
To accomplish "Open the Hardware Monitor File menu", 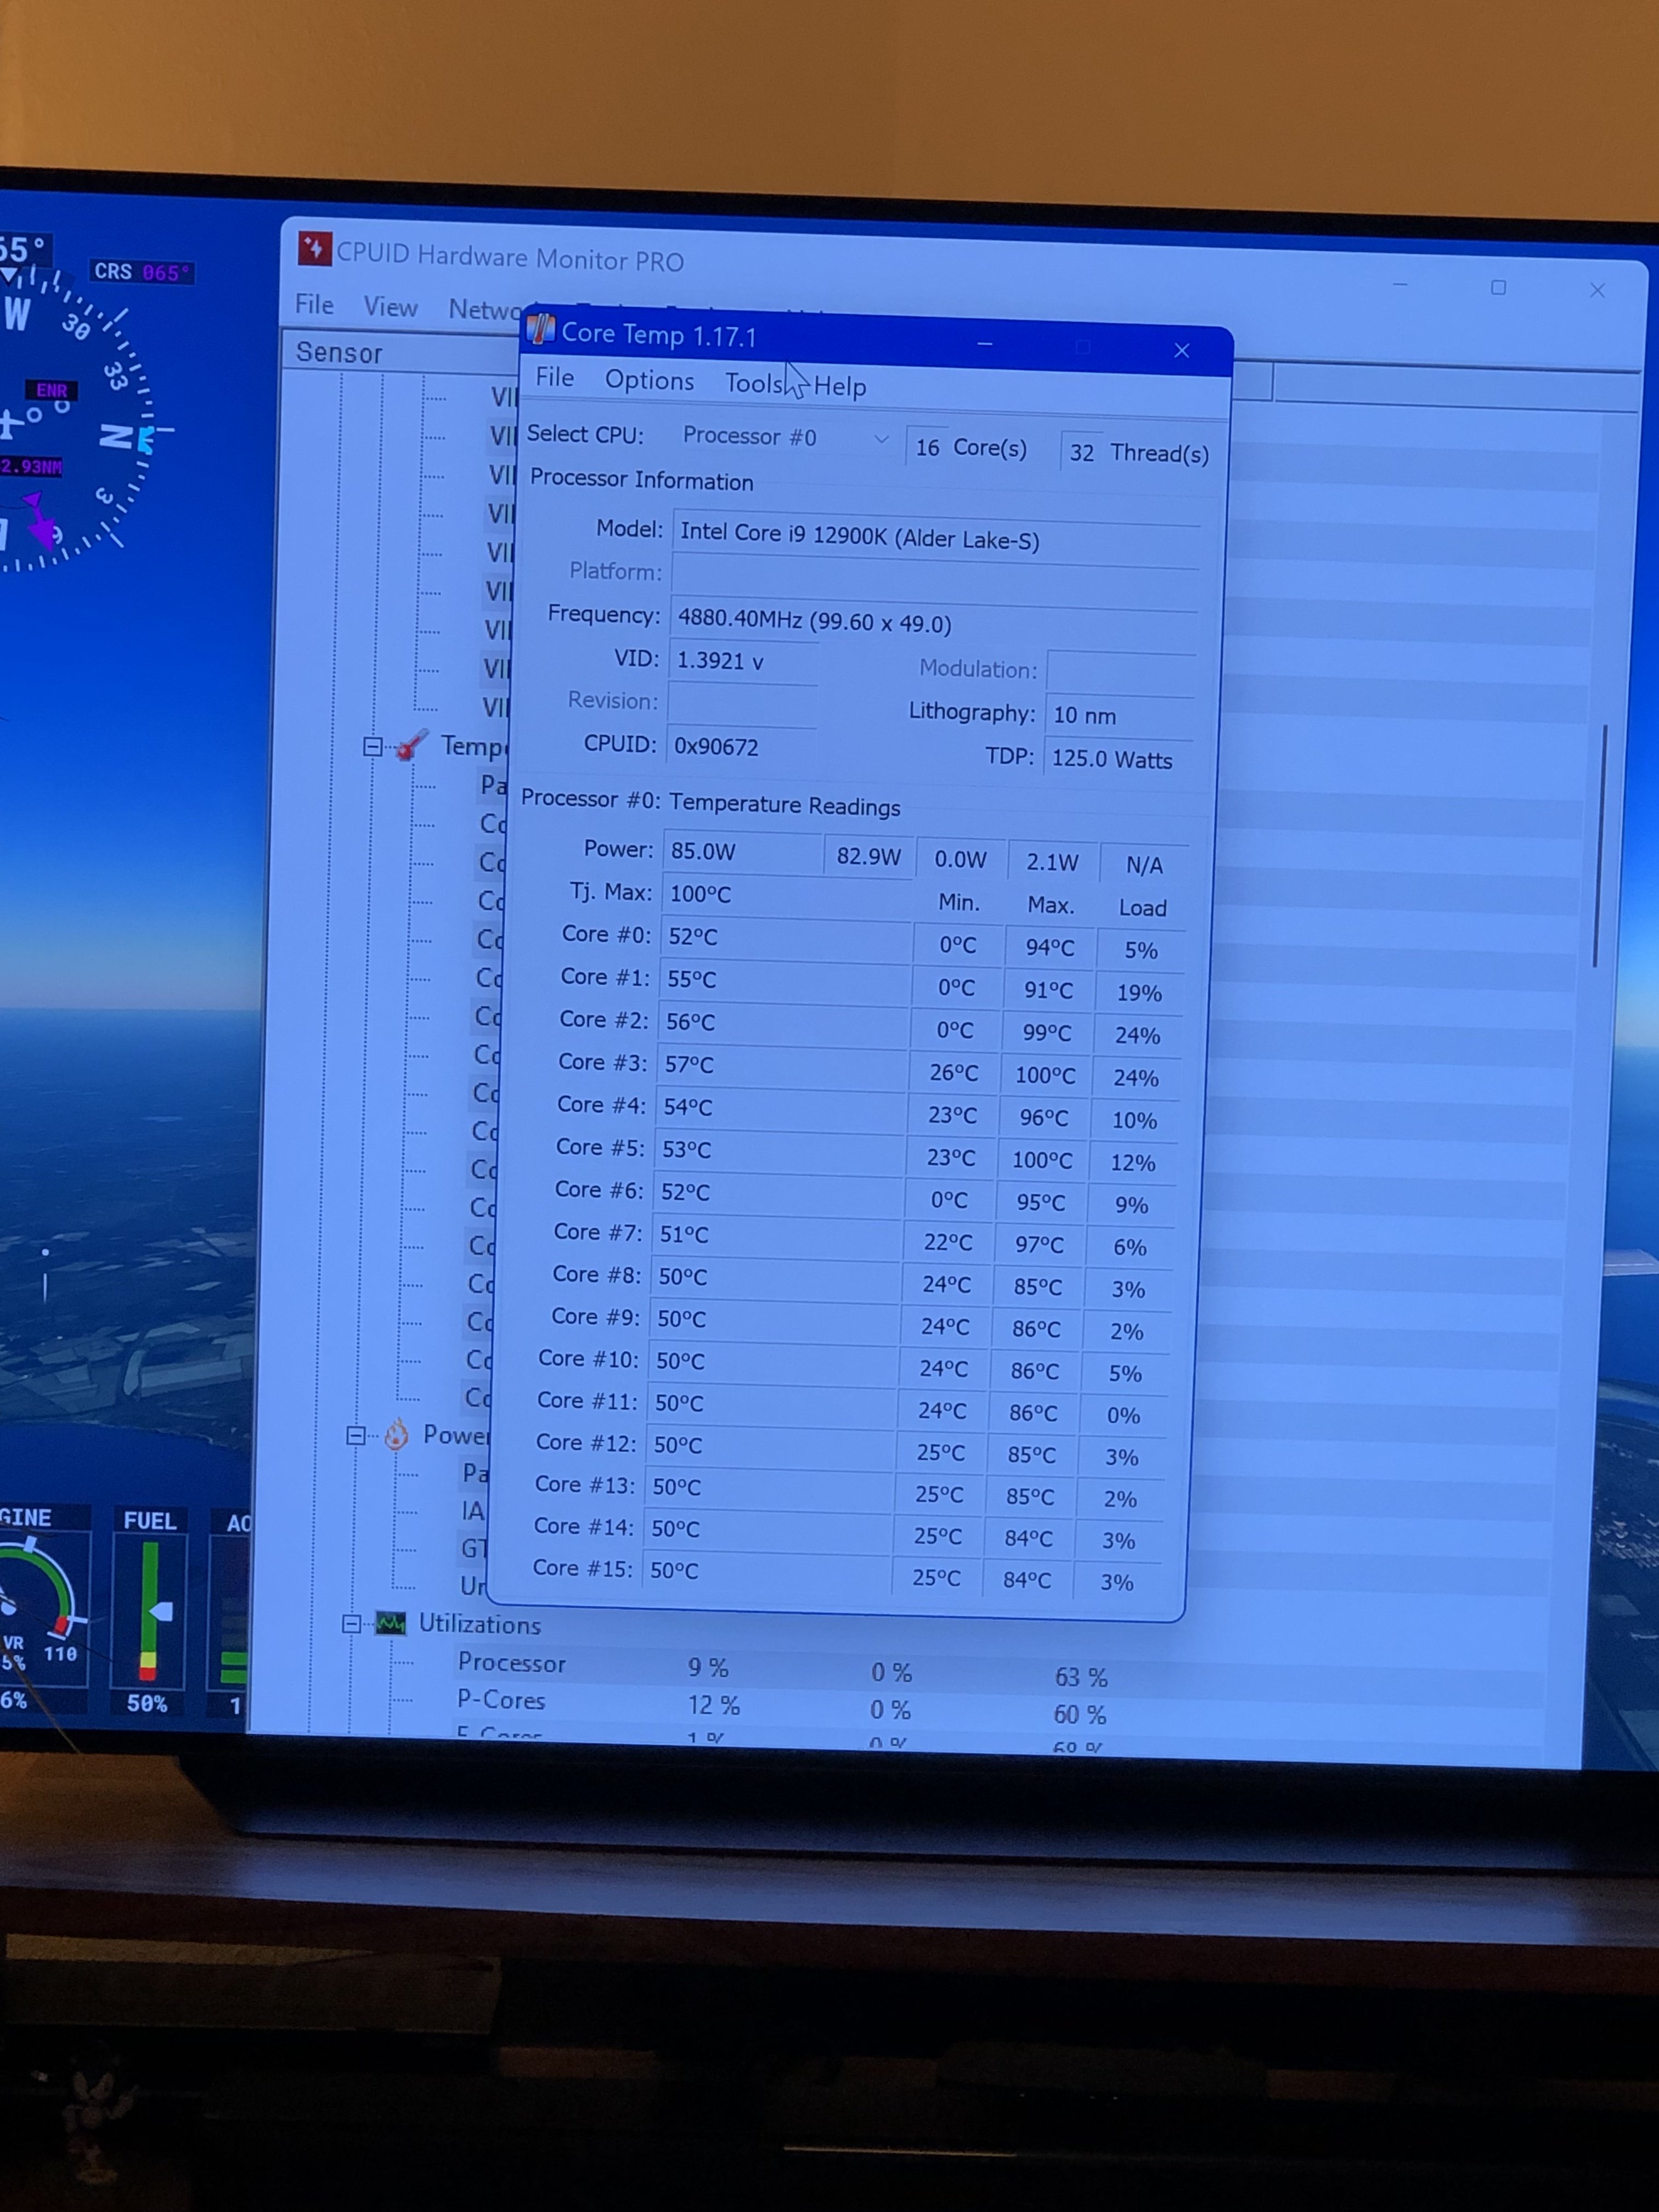I will 314,304.
